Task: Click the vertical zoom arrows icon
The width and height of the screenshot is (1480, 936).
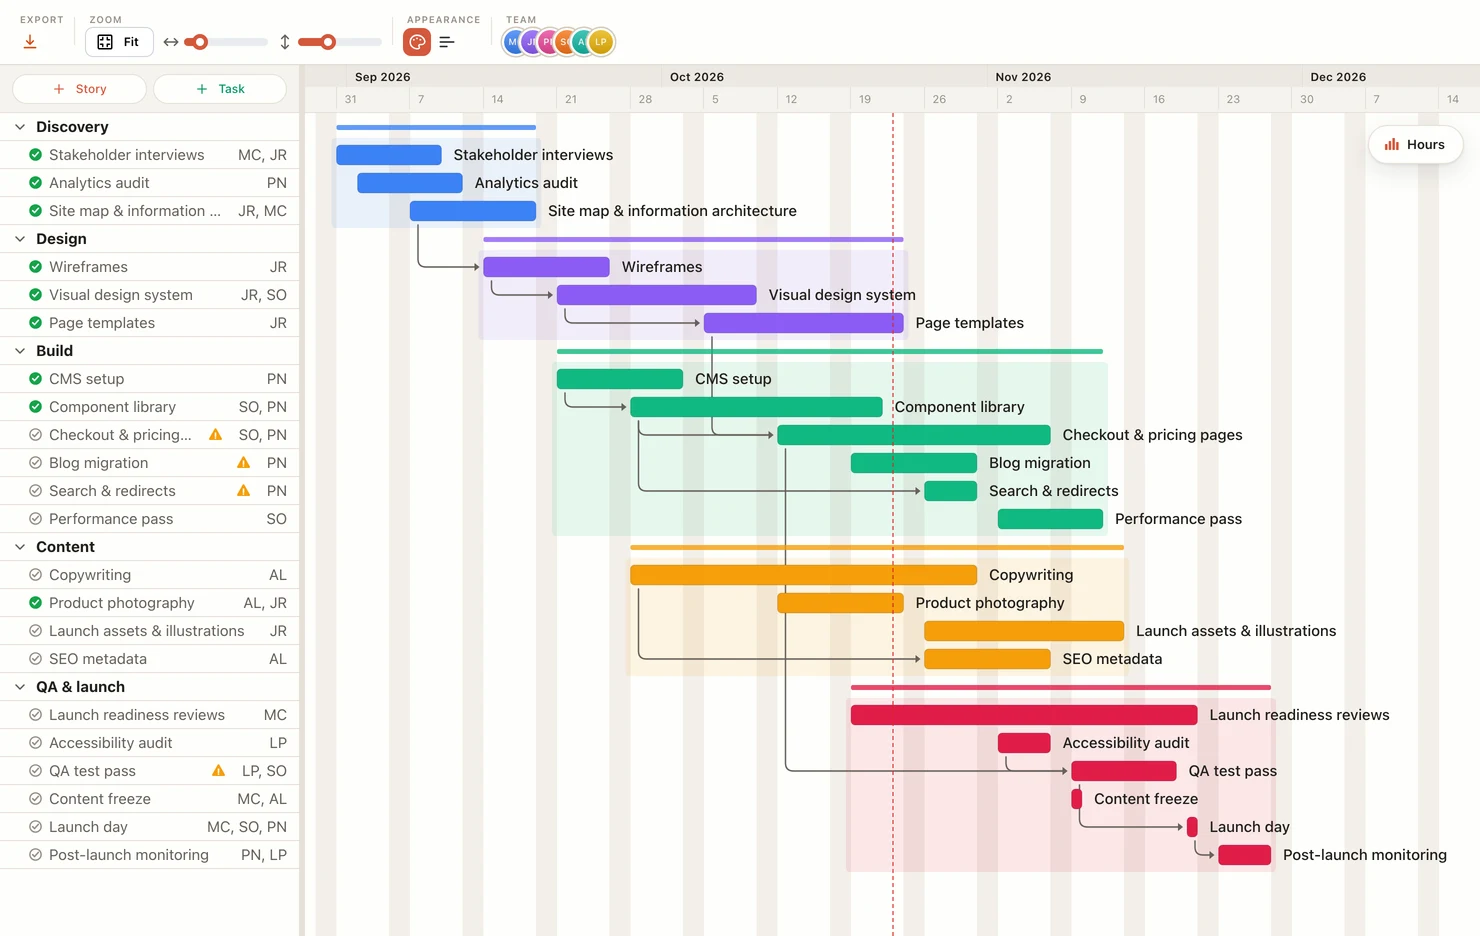Action: [x=285, y=42]
